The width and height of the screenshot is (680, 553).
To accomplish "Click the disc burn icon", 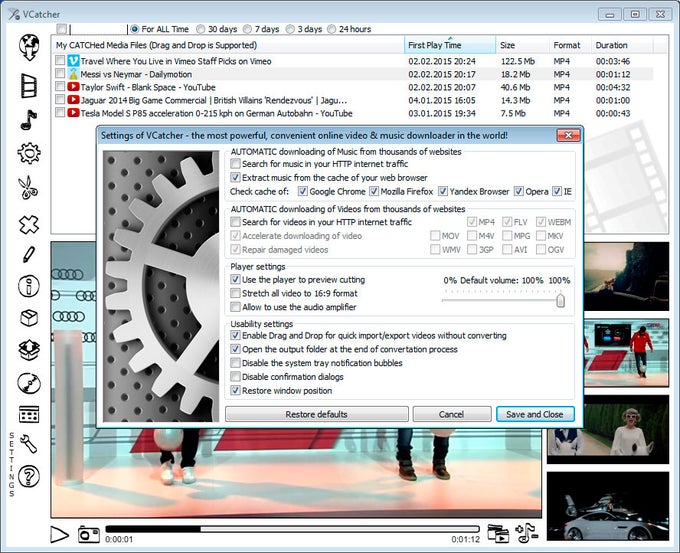I will pos(29,383).
